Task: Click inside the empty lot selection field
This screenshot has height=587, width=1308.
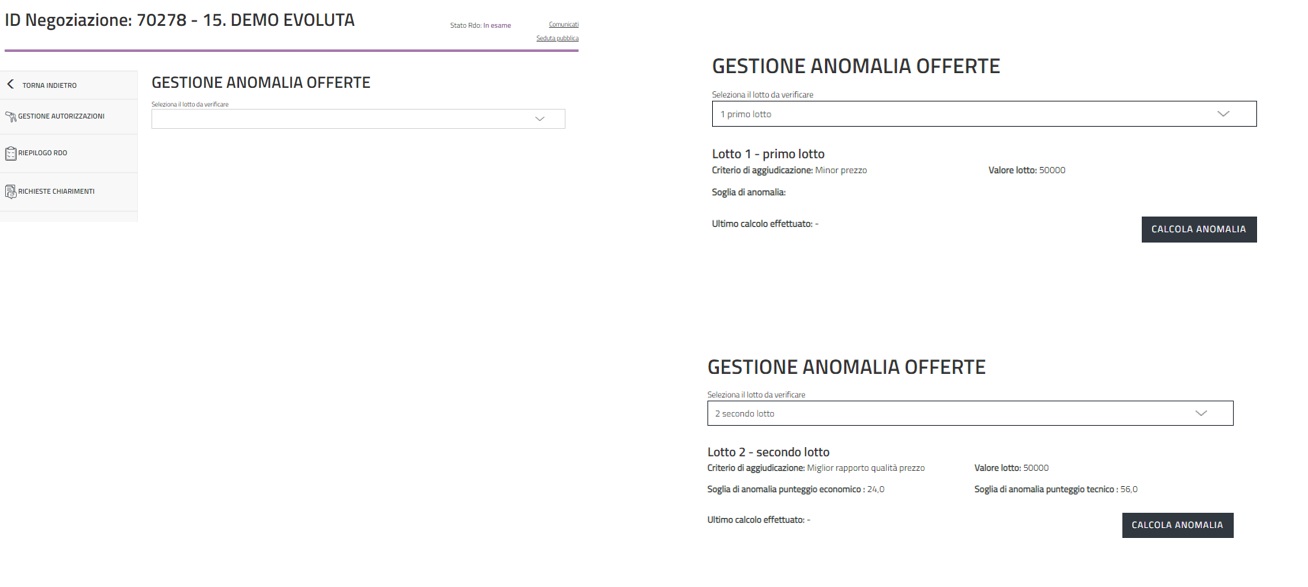Action: (340, 119)
